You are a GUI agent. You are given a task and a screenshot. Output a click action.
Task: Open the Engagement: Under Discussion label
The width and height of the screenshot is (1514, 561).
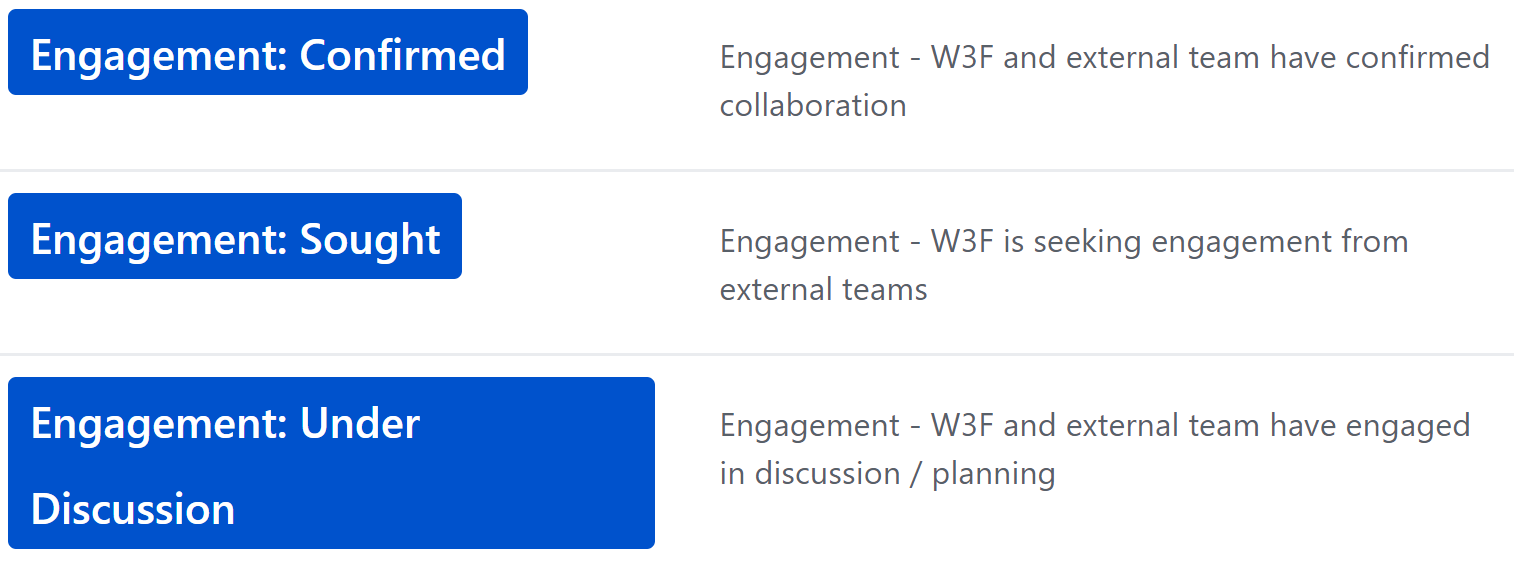(331, 463)
